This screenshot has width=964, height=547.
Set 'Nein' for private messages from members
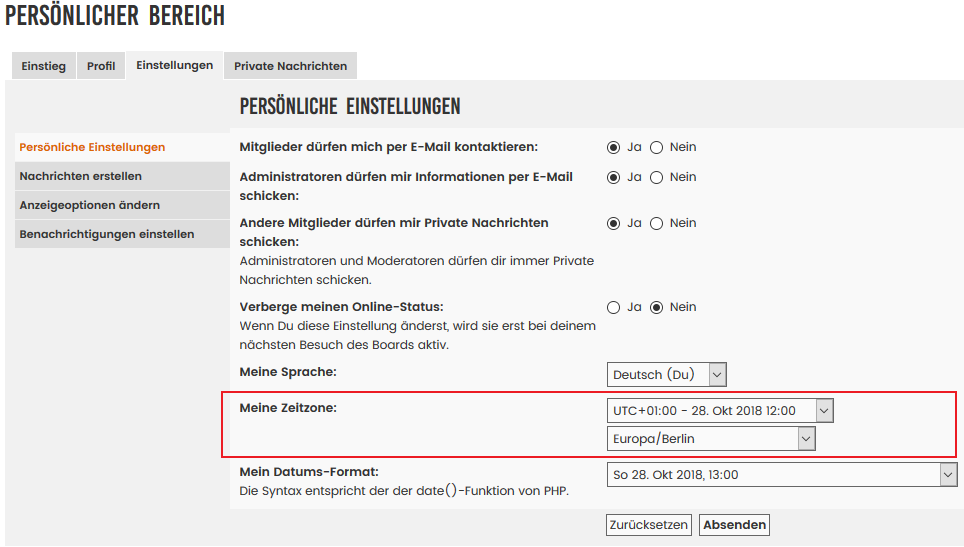[657, 223]
